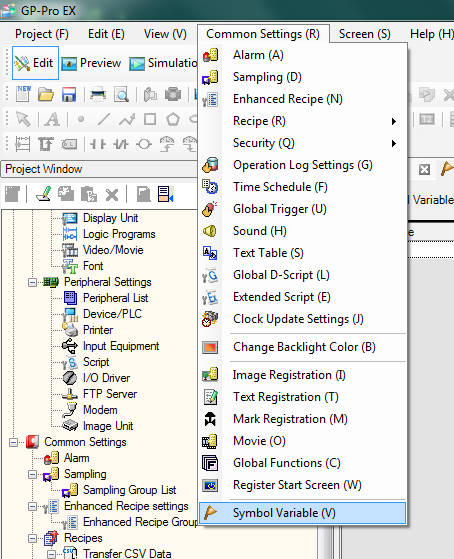The width and height of the screenshot is (454, 559).
Task: Close the panel with X button
Action: (x=424, y=169)
